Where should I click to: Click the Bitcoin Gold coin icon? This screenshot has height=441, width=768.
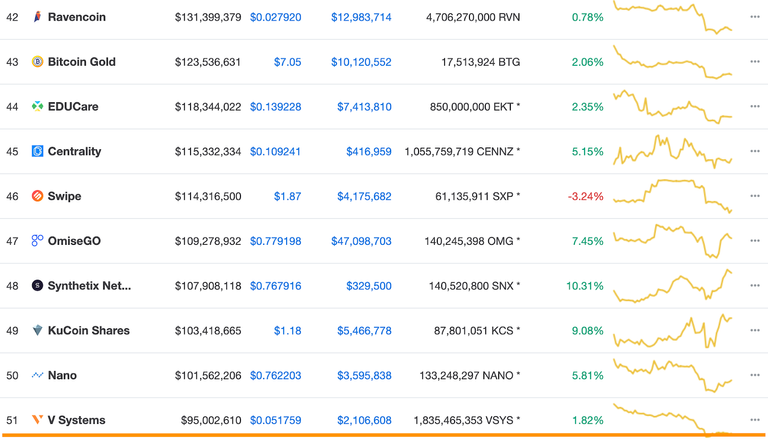click(37, 62)
